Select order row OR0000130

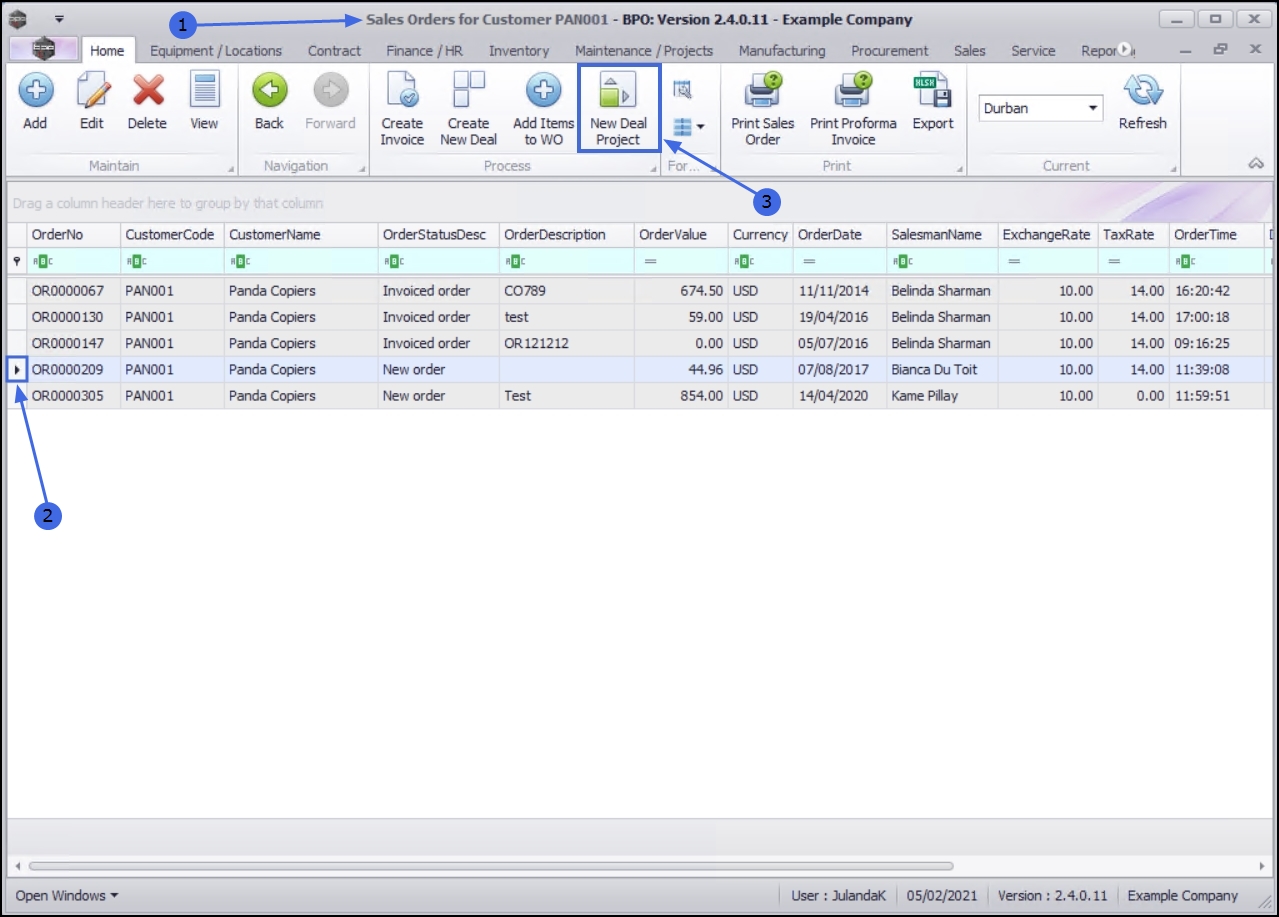tap(640, 317)
